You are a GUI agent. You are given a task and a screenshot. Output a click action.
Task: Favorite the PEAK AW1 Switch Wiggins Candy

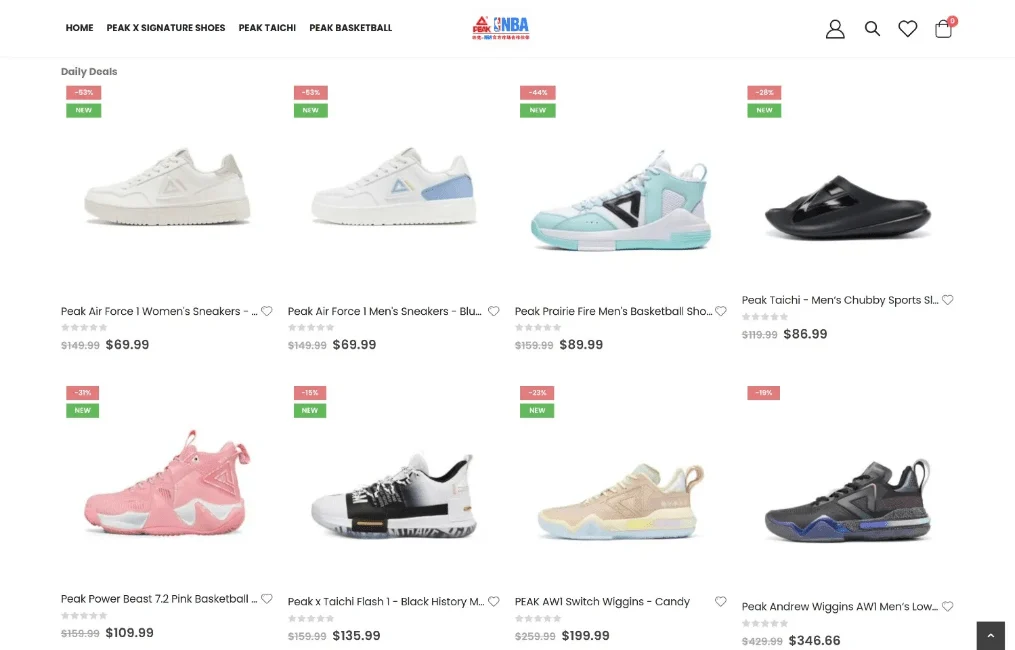720,601
